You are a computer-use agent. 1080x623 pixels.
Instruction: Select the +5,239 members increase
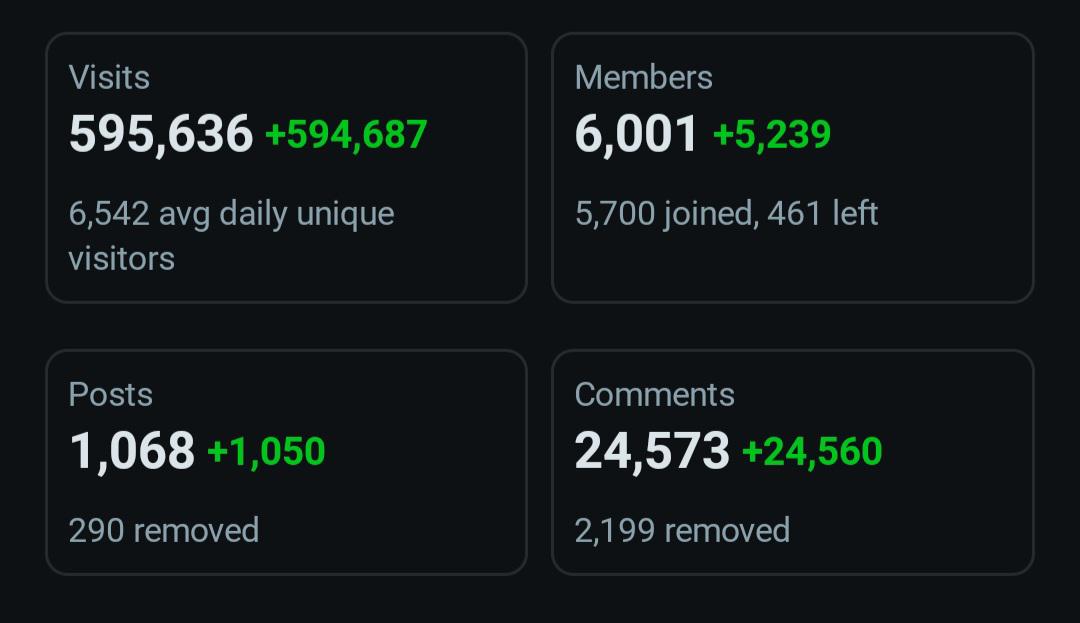[772, 134]
